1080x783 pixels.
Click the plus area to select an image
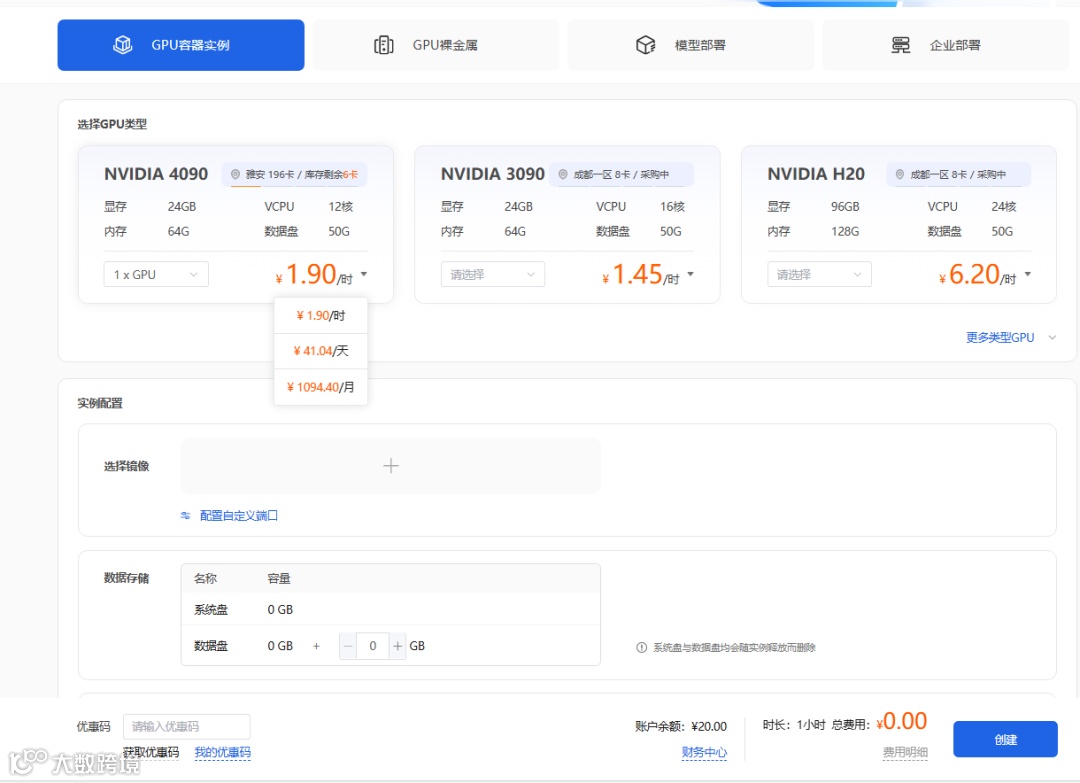[391, 466]
